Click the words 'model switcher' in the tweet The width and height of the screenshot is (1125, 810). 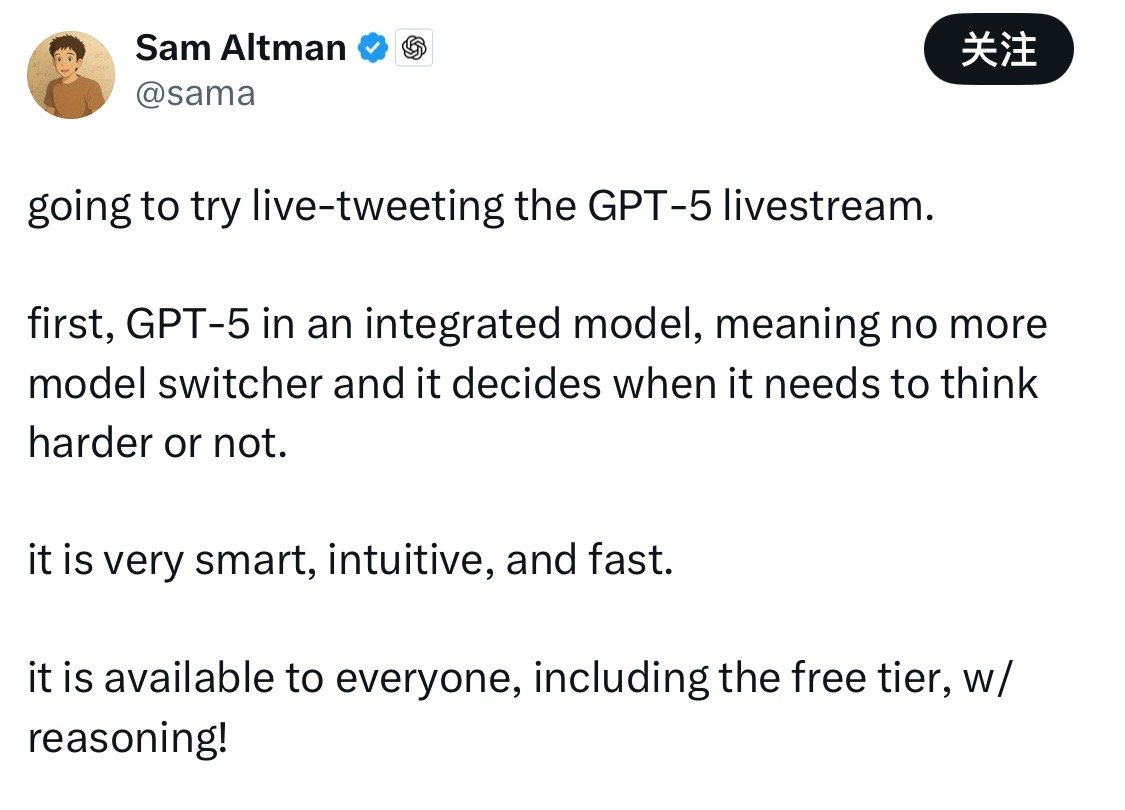coord(175,383)
